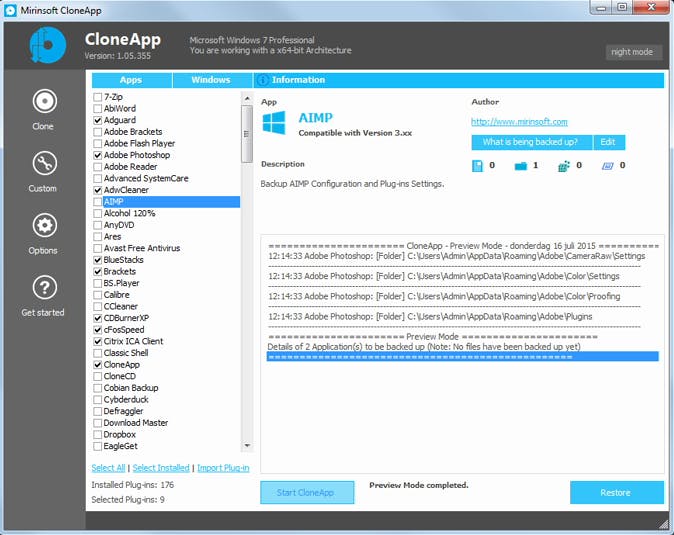
Task: Uncheck the Adguard checkbox
Action: [98, 120]
